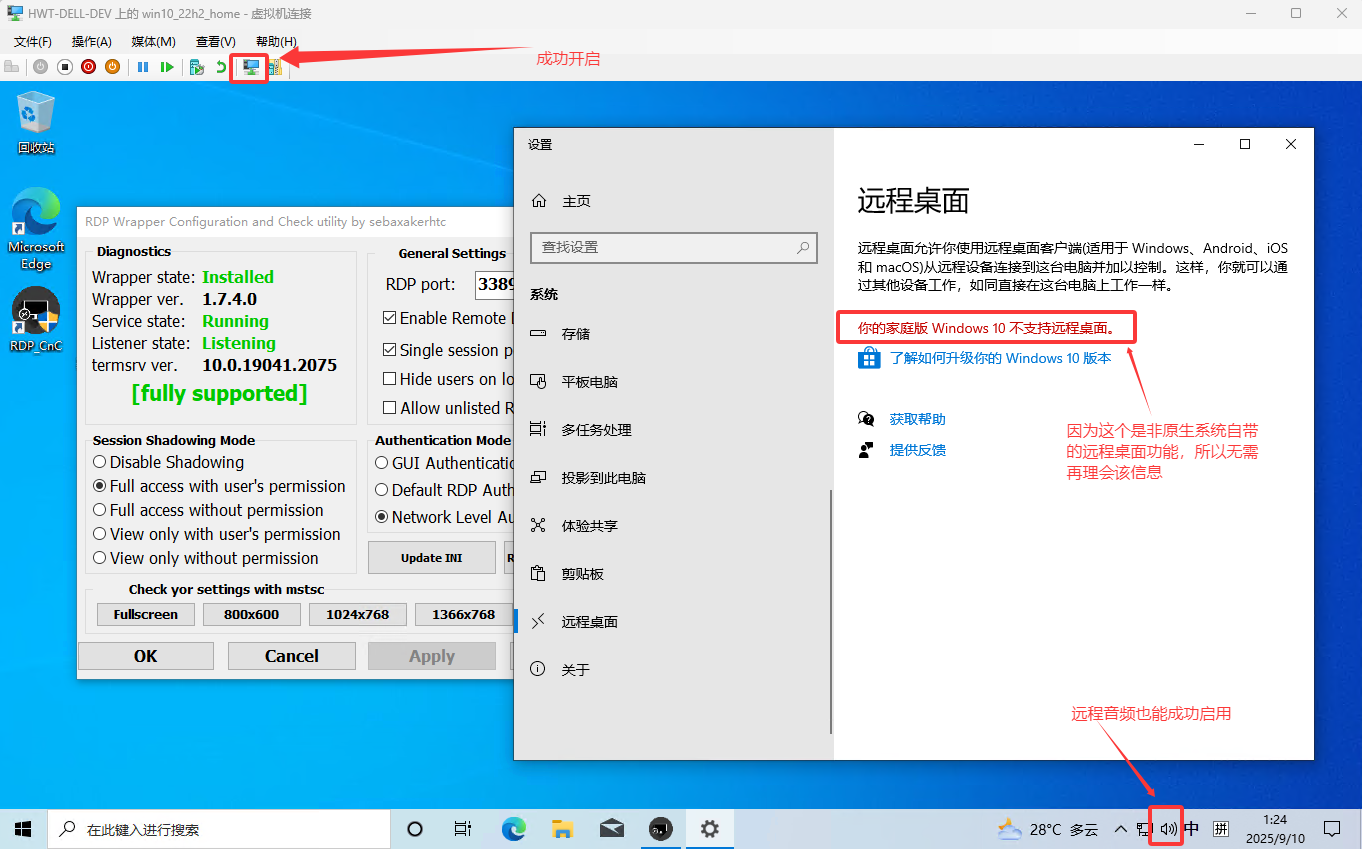Check the Hide users on logon box
The height and width of the screenshot is (849, 1362).
click(390, 379)
